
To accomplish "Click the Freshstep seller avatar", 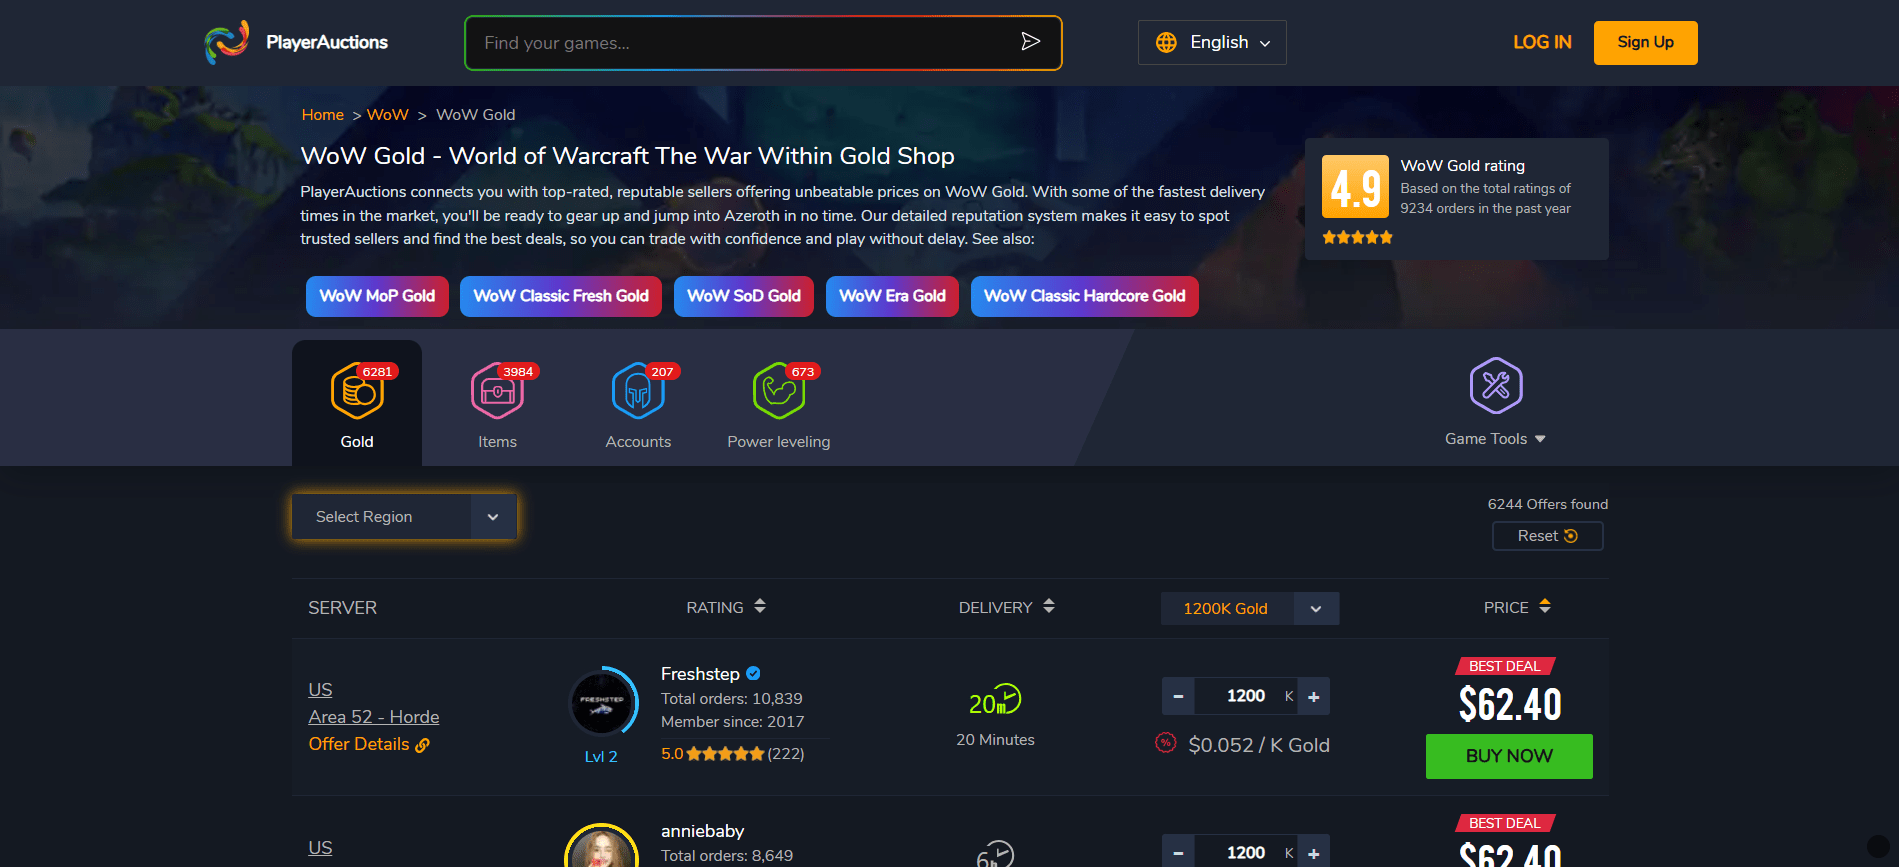I will point(602,703).
